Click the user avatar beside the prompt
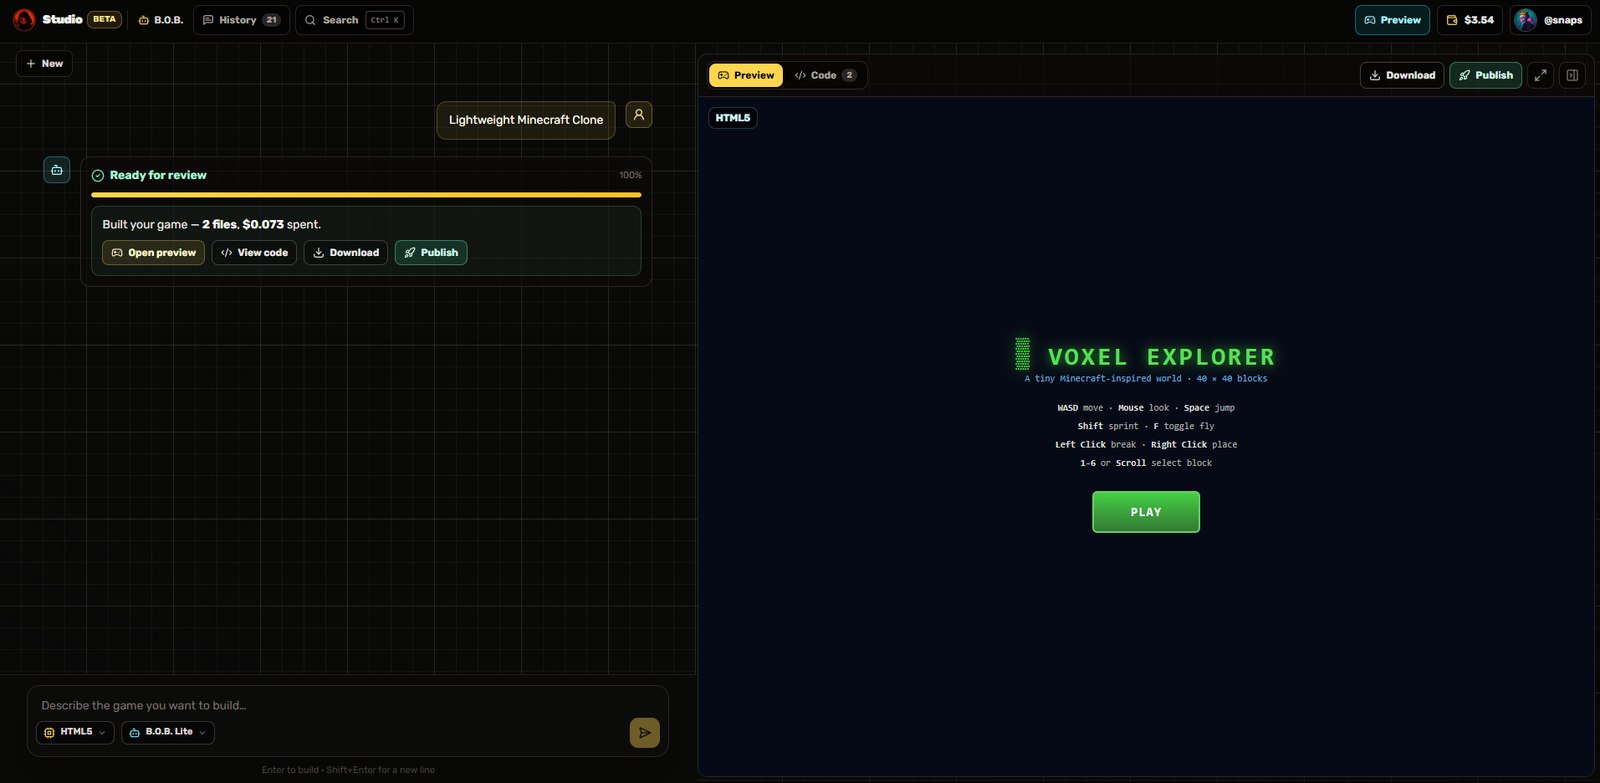 639,115
